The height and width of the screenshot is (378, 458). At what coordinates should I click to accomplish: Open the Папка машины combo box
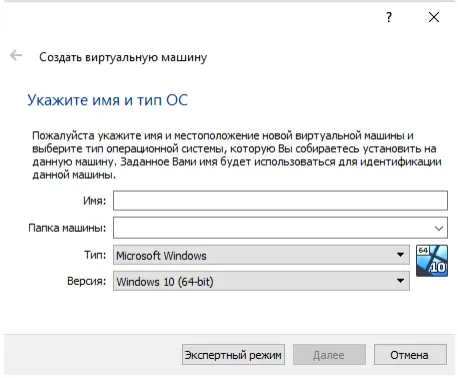280,228
